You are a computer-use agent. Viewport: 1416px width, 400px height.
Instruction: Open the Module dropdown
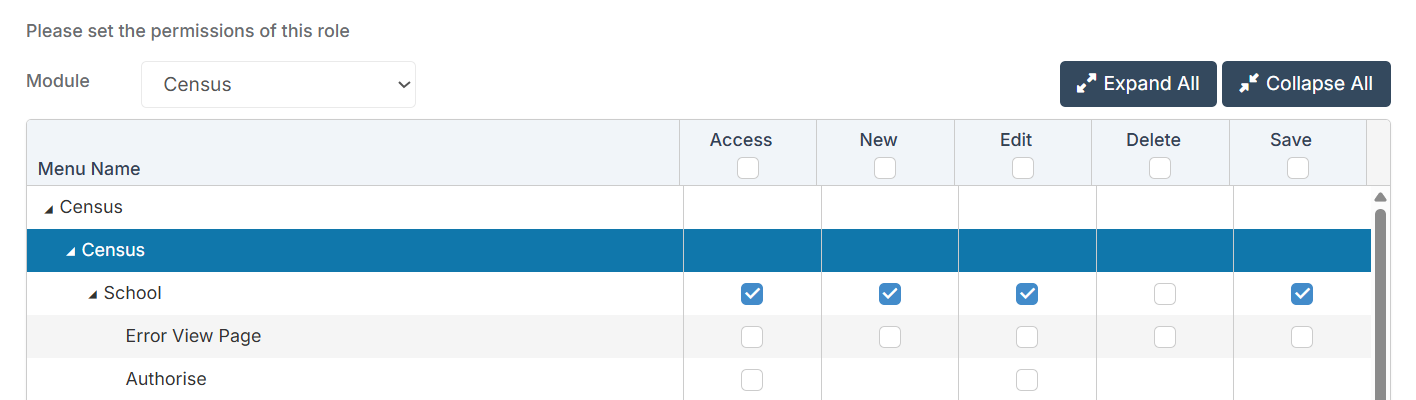coord(278,84)
